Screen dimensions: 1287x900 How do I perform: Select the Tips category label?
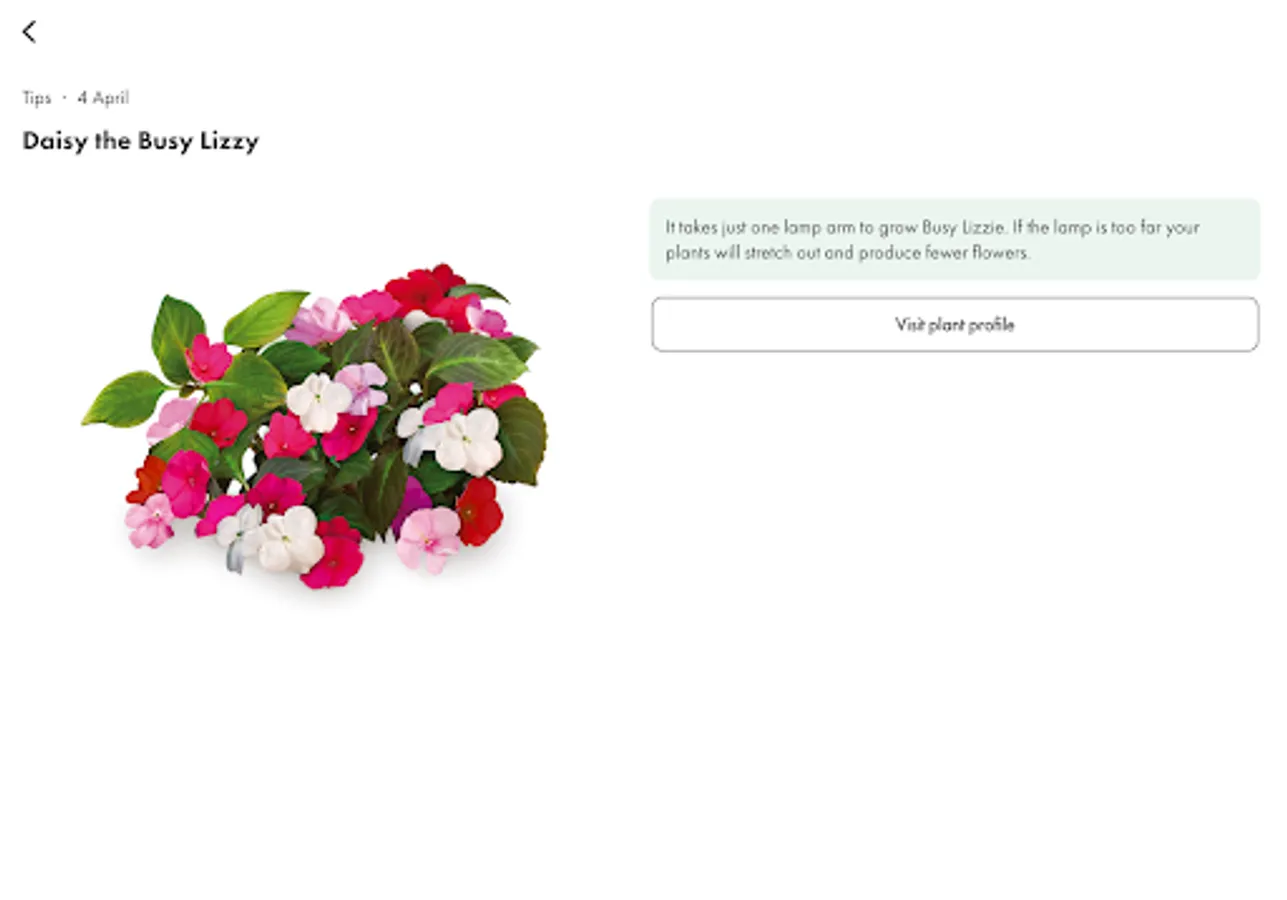tap(37, 98)
